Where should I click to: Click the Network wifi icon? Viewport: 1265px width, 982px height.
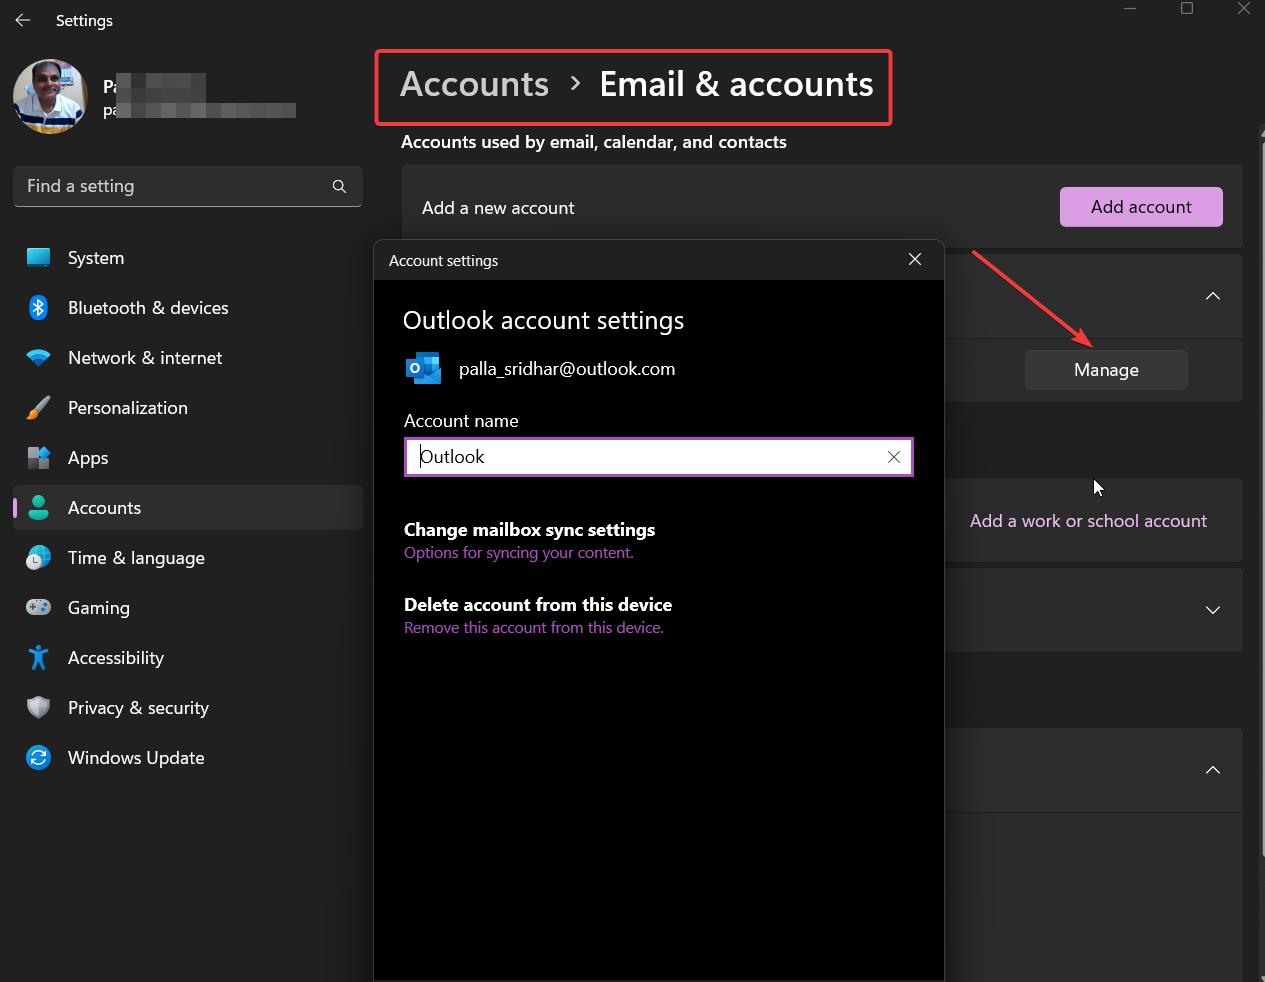point(38,358)
